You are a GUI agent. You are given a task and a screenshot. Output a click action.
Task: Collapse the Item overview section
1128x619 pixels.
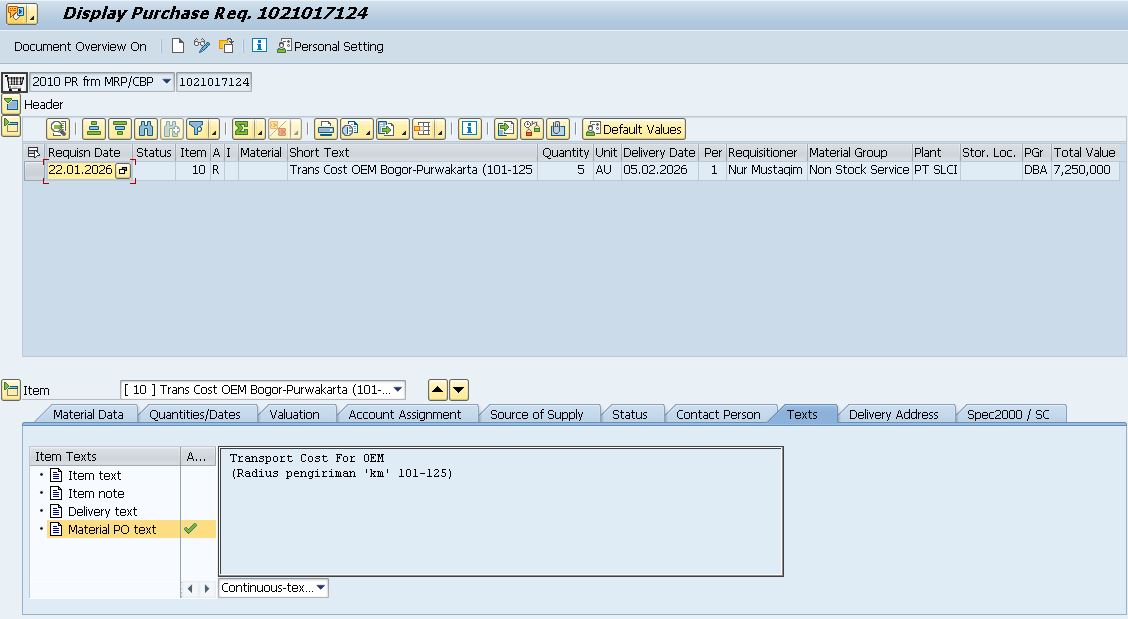click(x=11, y=126)
